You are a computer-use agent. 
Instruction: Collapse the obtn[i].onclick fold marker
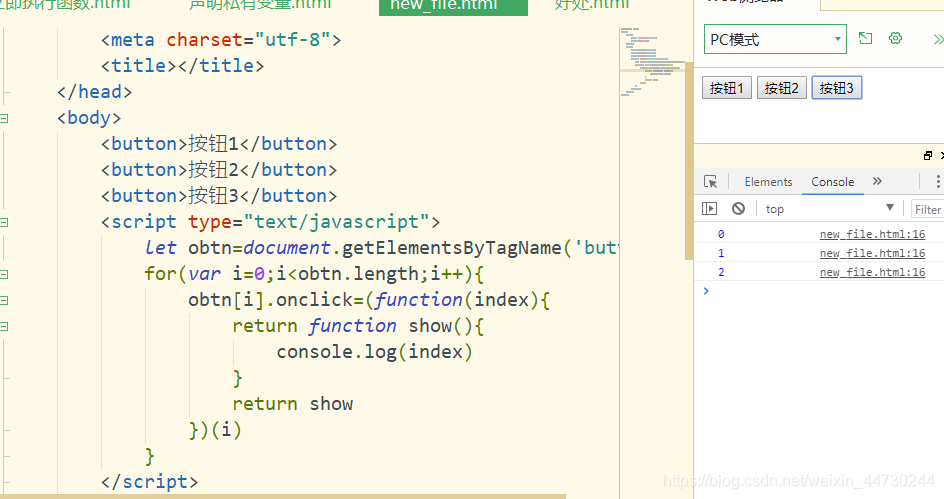pos(4,300)
